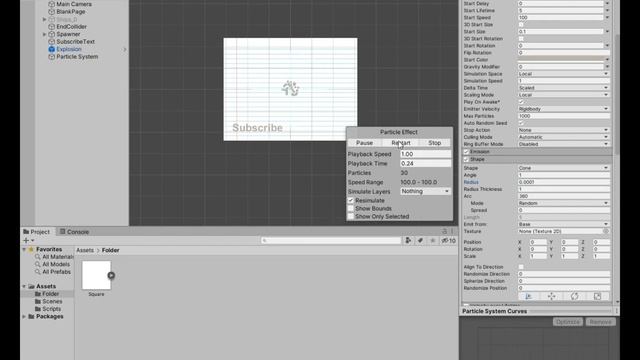Open the Scripts folder
The image size is (640, 360).
coord(51,309)
